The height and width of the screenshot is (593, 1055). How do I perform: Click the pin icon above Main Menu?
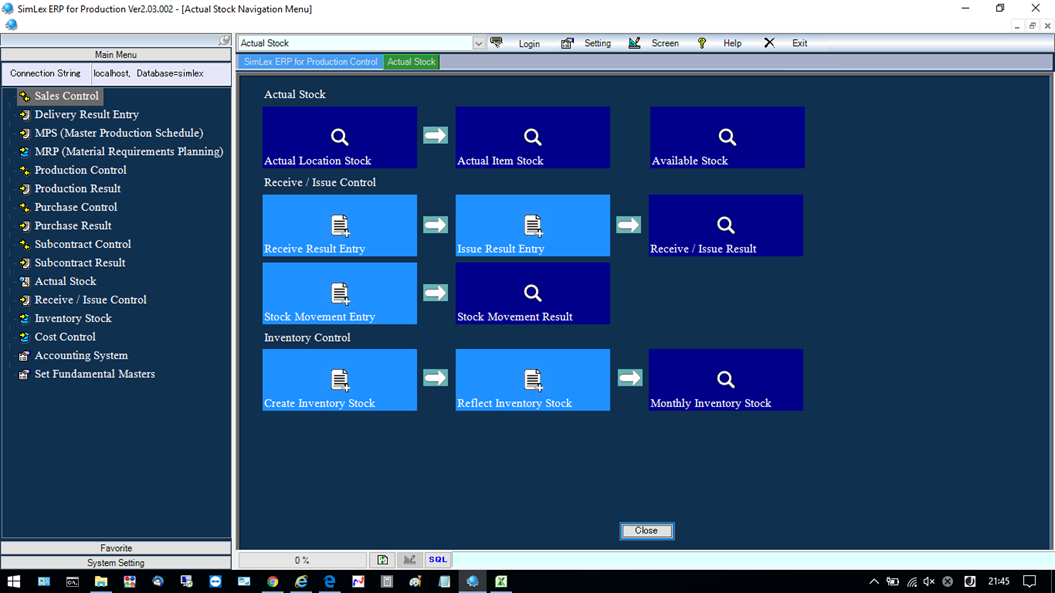pyautogui.click(x=225, y=40)
